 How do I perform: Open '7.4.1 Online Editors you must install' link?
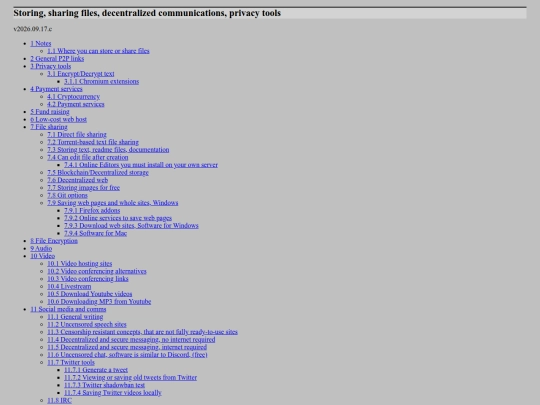(141, 165)
